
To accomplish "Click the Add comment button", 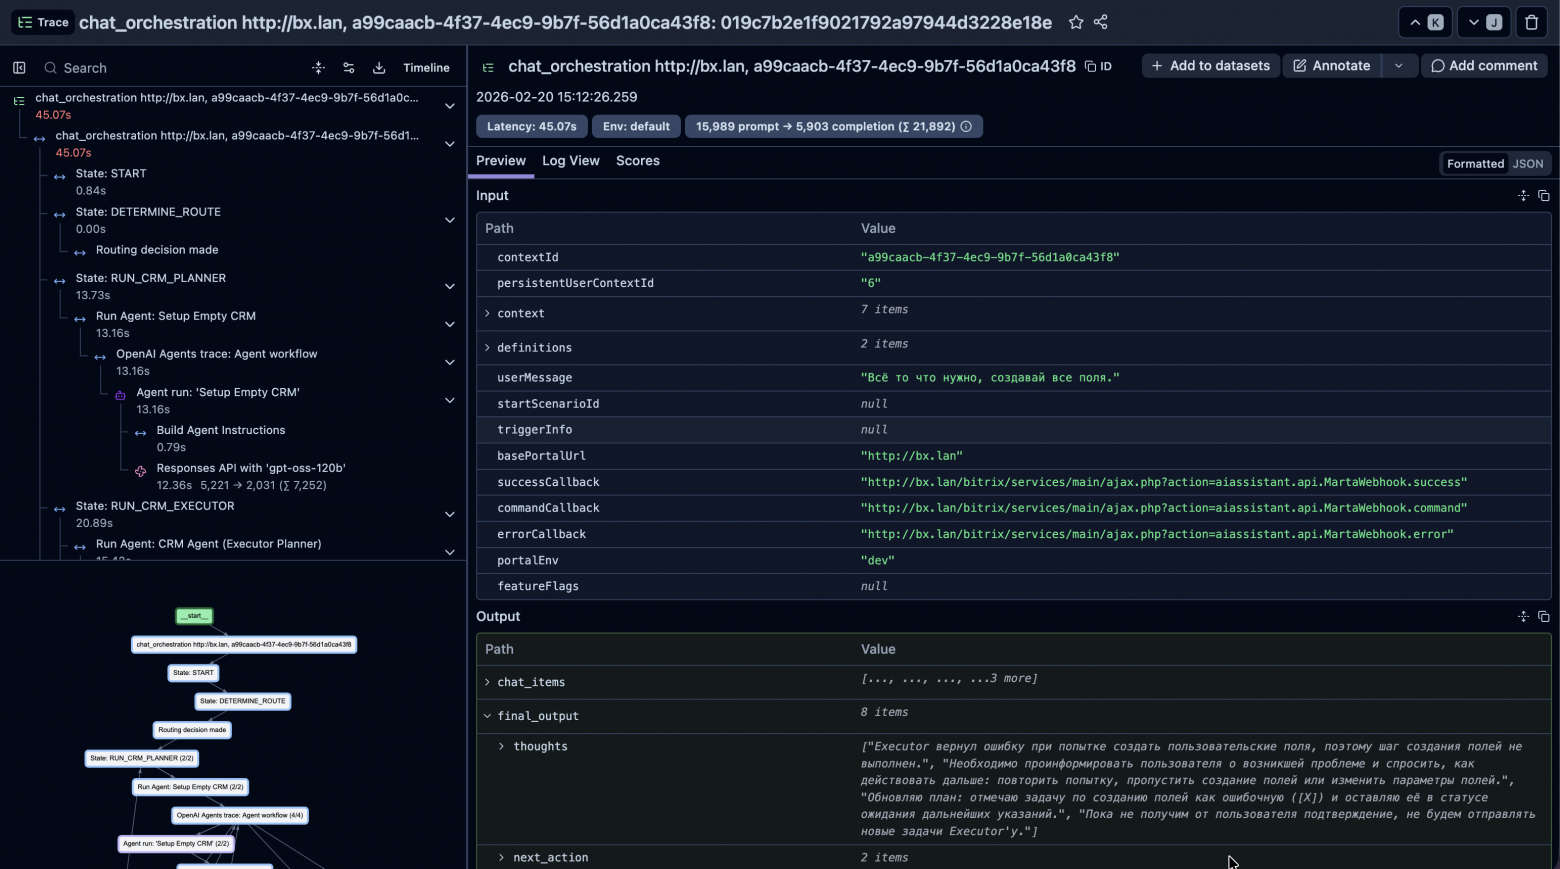I will coord(1484,66).
